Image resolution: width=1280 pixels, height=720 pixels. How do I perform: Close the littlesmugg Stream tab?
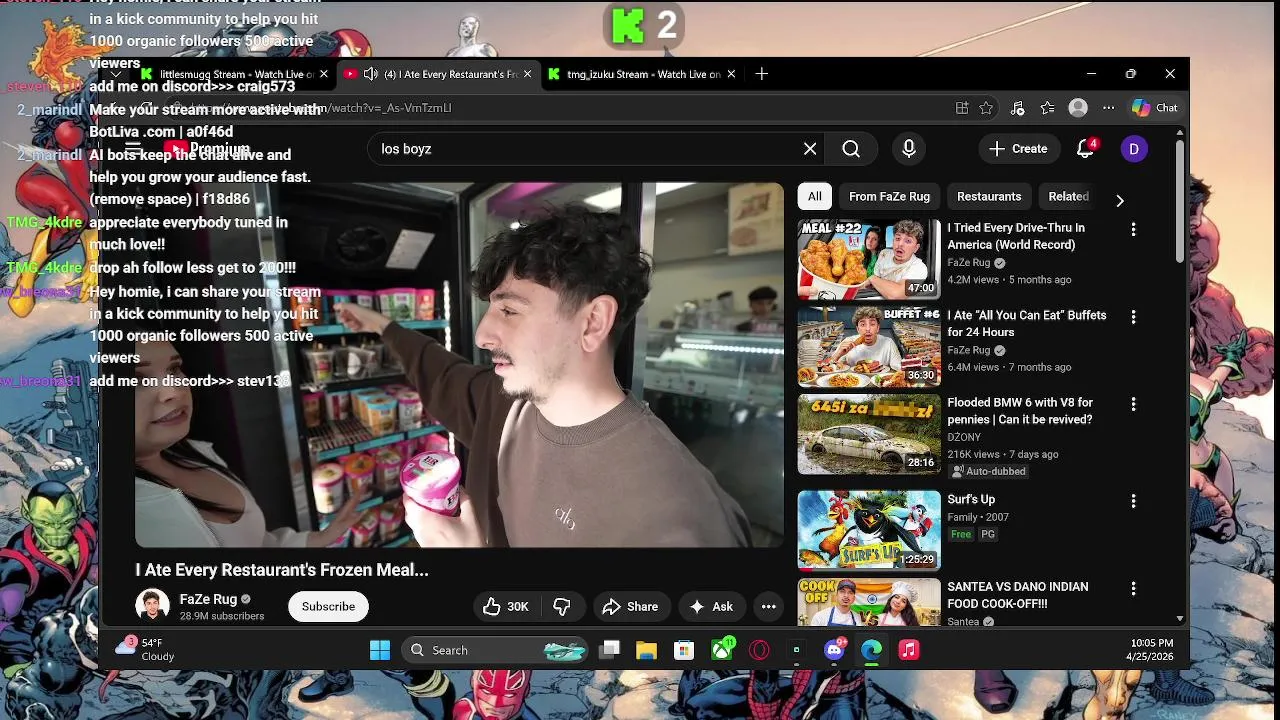pos(324,74)
